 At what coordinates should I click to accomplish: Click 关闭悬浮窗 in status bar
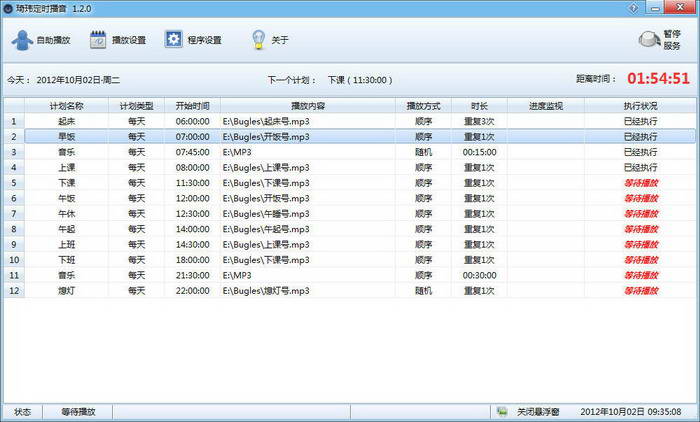tap(538, 412)
